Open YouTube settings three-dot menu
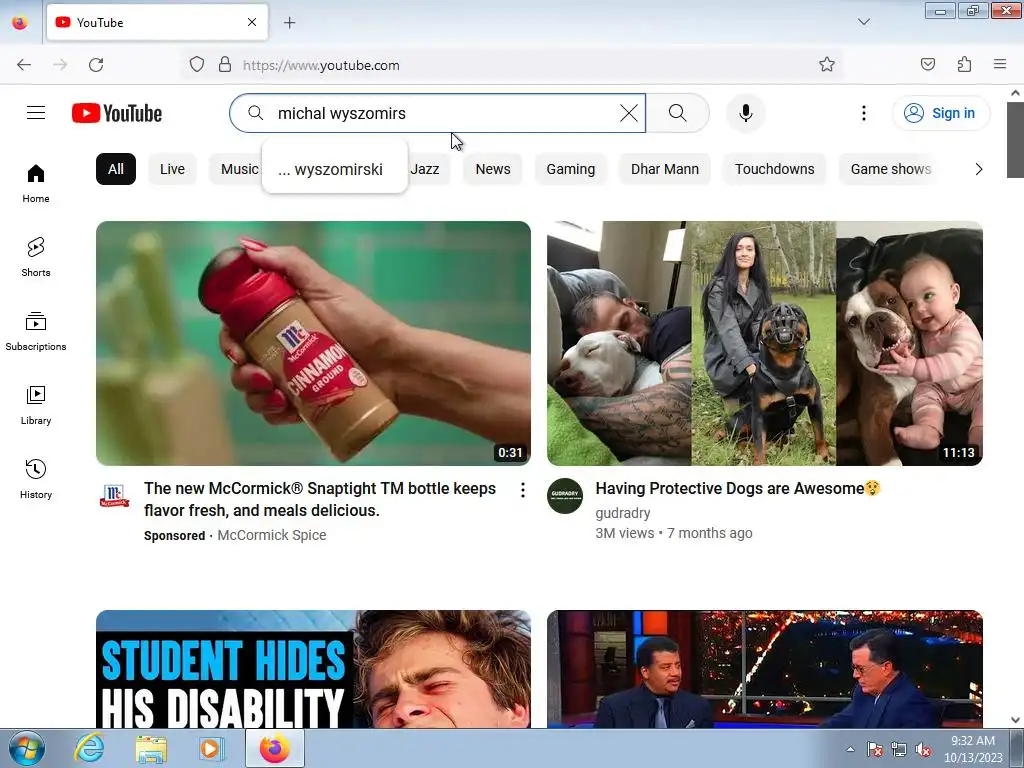Image resolution: width=1024 pixels, height=768 pixels. coord(863,113)
